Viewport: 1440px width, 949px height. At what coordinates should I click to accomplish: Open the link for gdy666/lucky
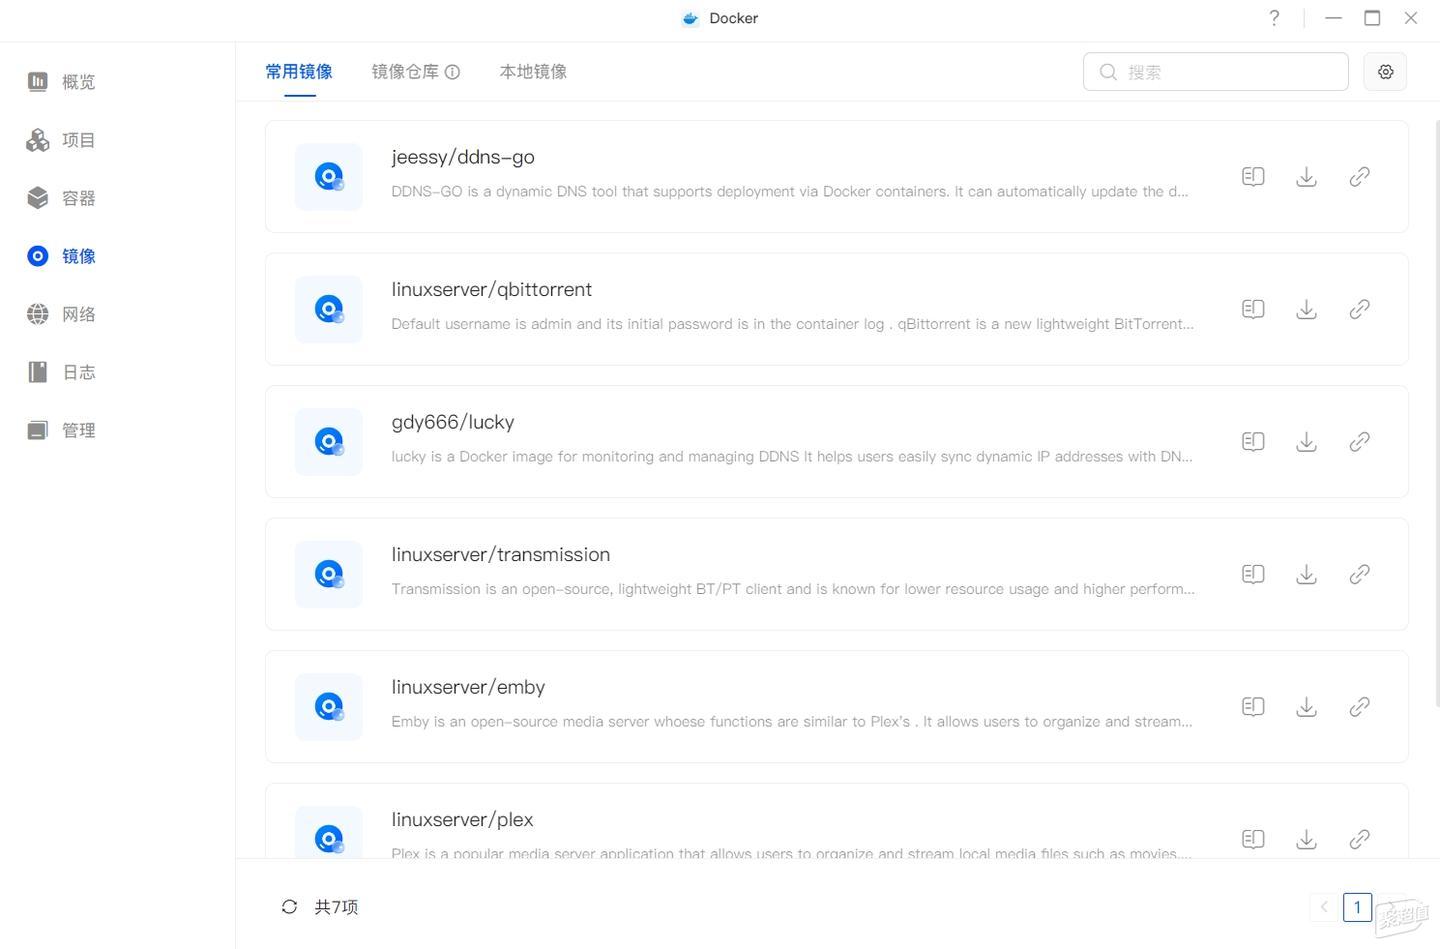[1359, 442]
